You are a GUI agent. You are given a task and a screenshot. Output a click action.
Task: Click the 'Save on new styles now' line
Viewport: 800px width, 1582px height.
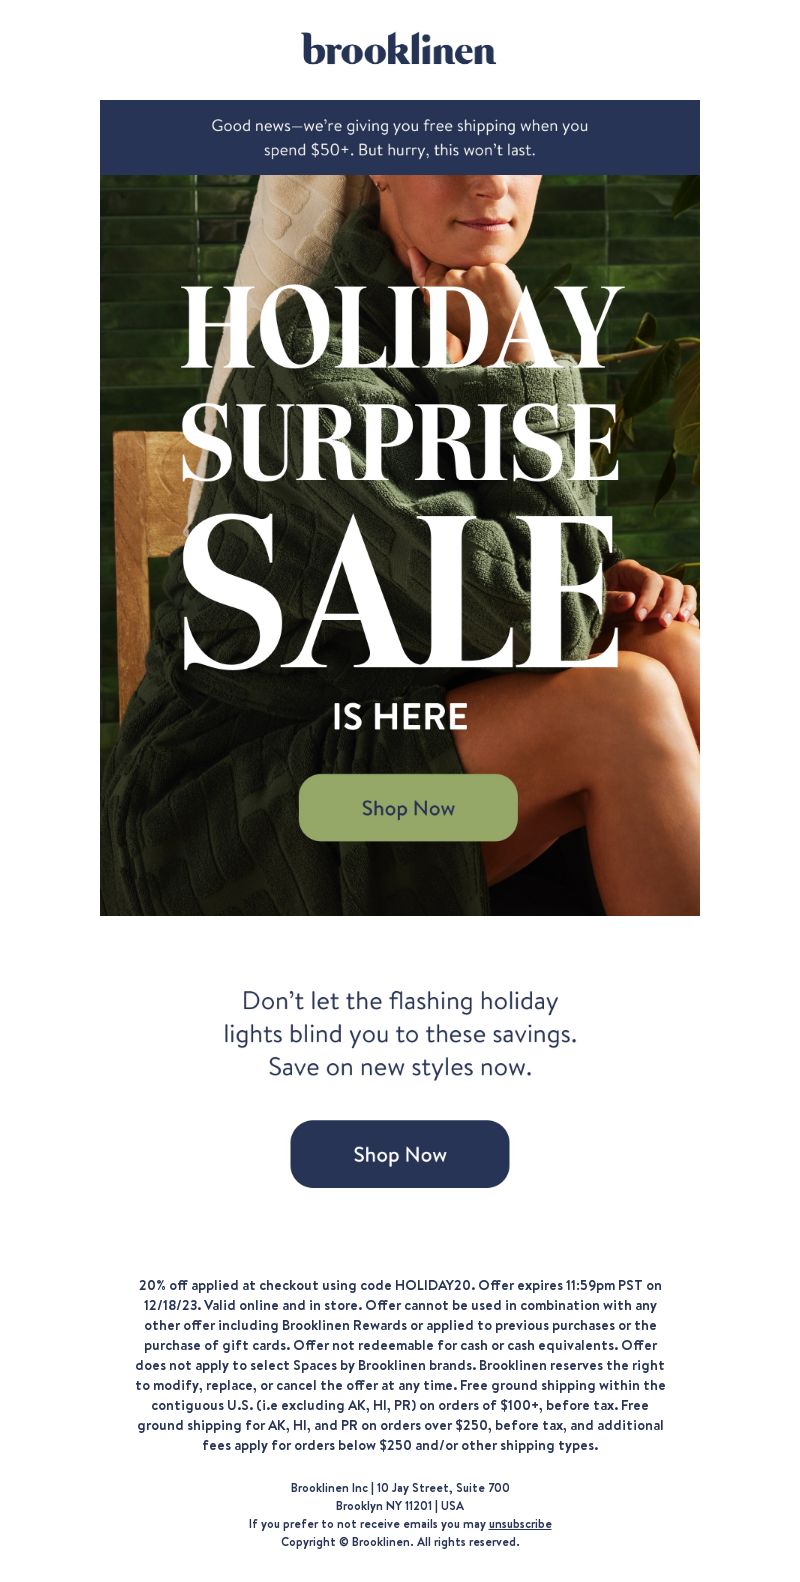[x=400, y=1067]
